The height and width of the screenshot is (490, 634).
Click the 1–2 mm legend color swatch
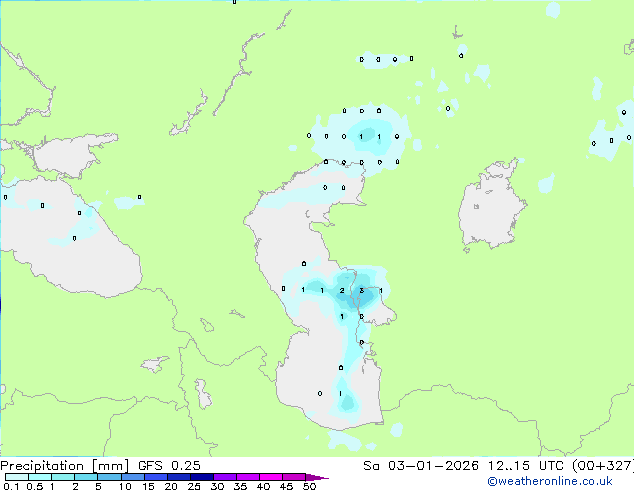tap(63, 477)
